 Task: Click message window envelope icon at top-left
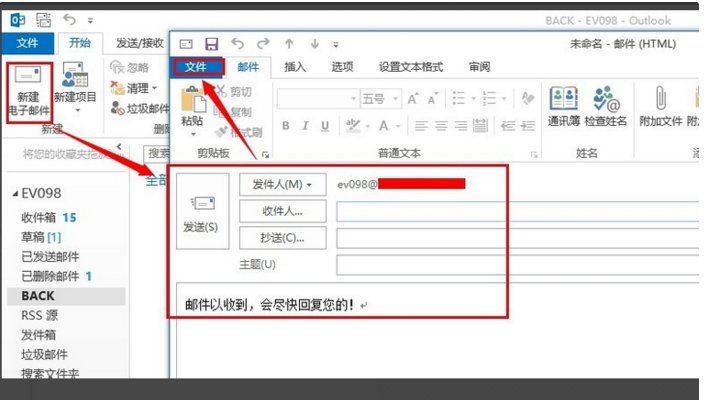tap(186, 44)
